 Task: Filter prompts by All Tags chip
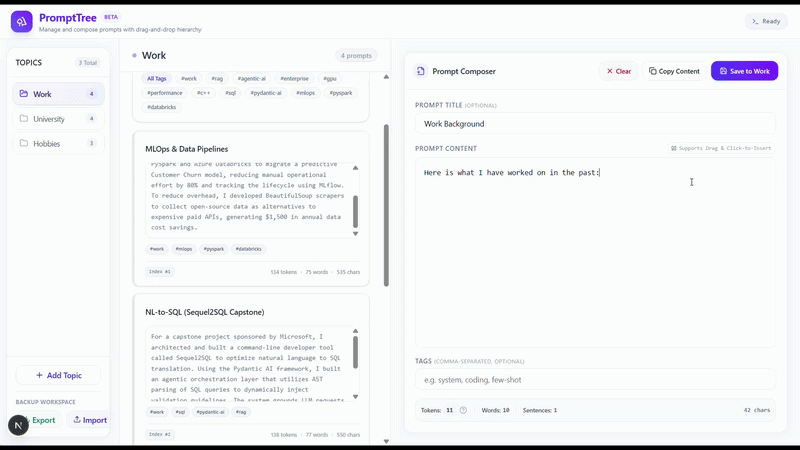[x=157, y=79]
